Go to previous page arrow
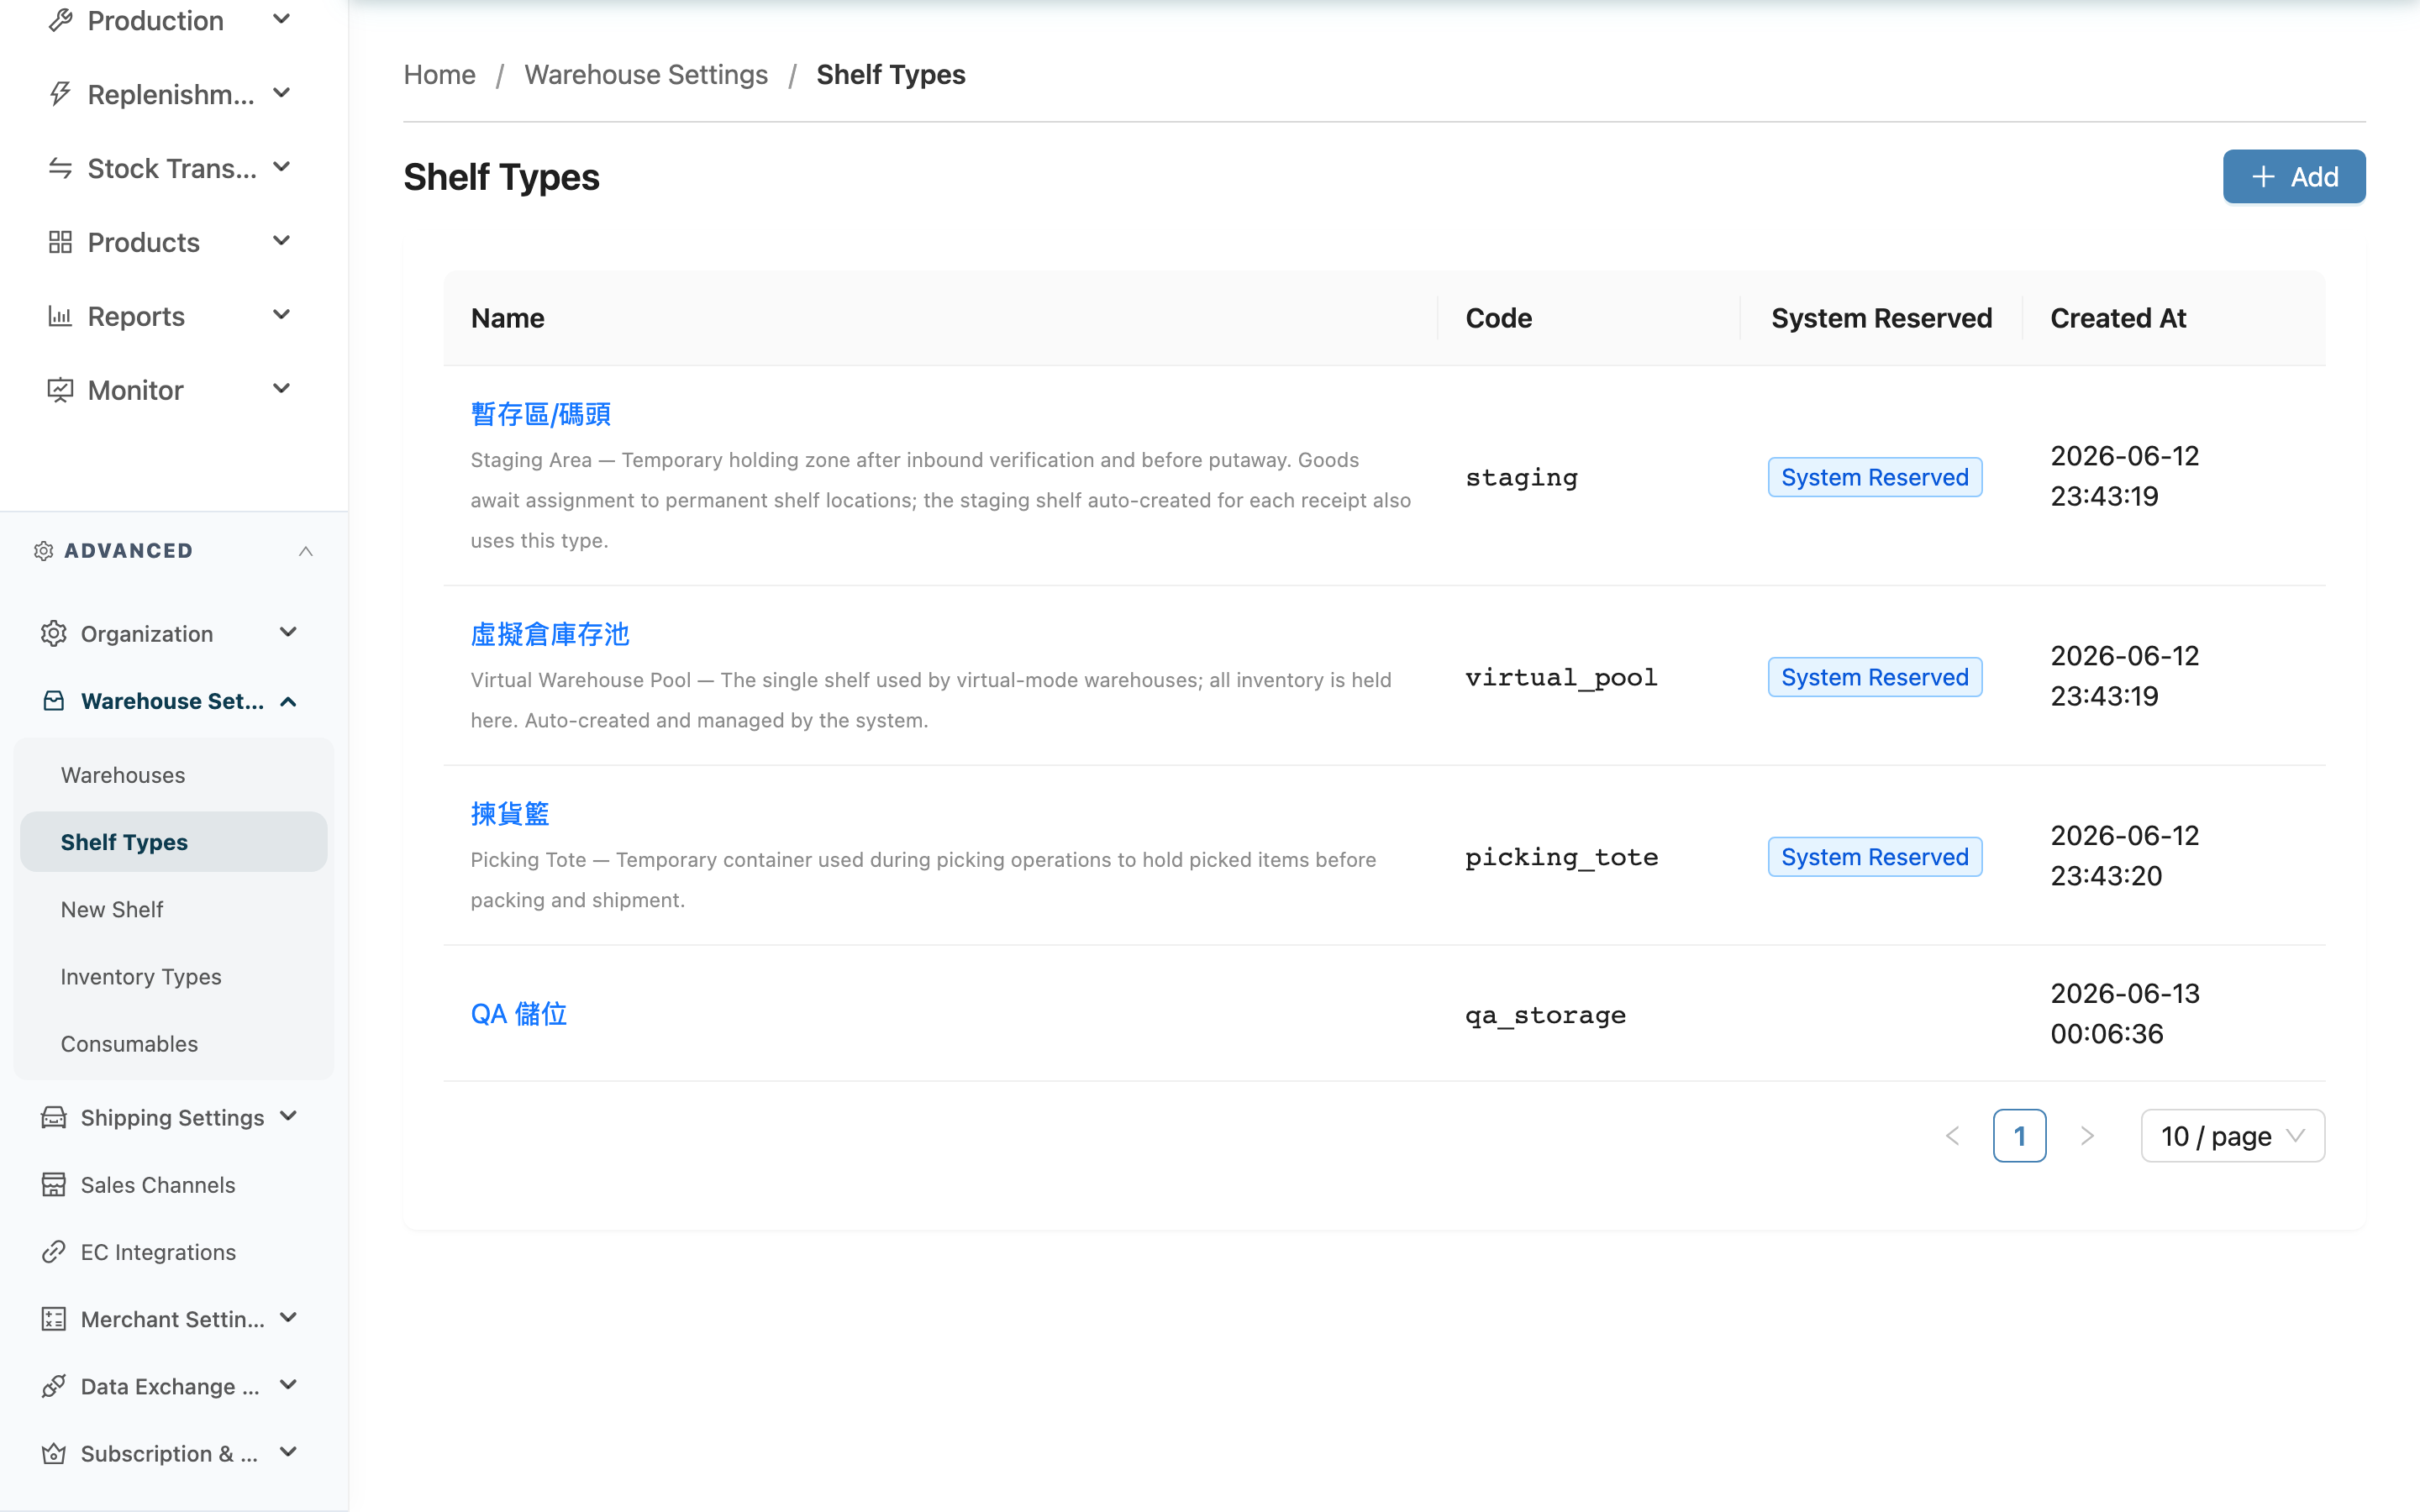Viewport: 2420px width, 1512px height. tap(1952, 1136)
